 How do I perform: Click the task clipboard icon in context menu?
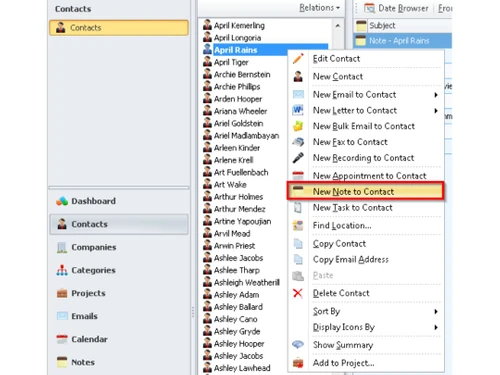click(x=298, y=207)
